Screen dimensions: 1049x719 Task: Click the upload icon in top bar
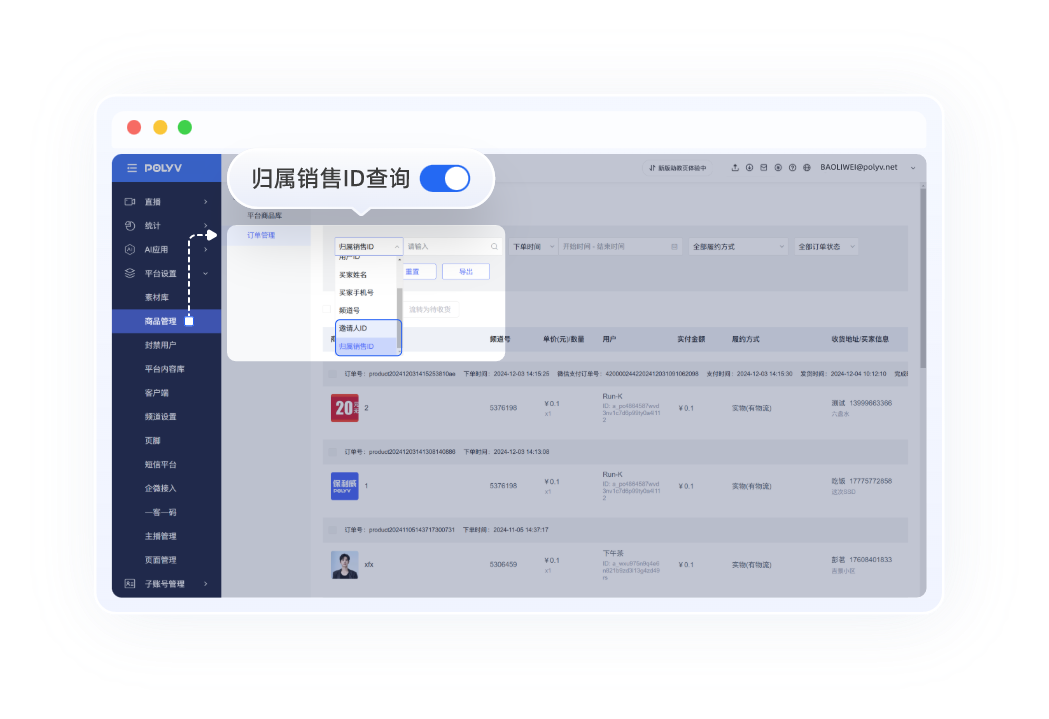point(736,168)
